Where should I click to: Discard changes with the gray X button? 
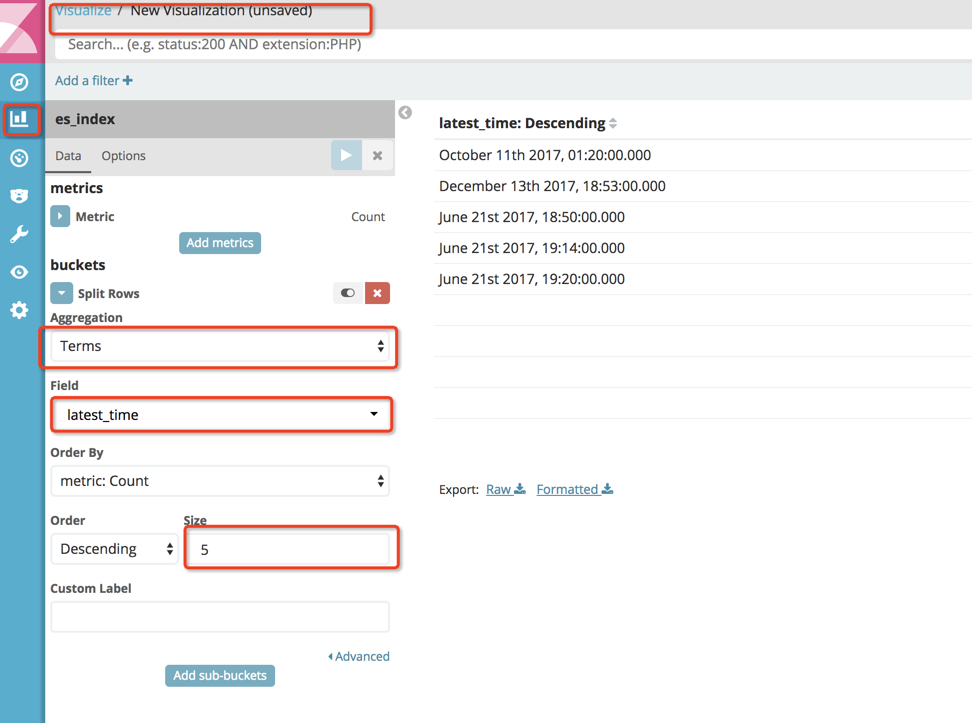click(377, 156)
